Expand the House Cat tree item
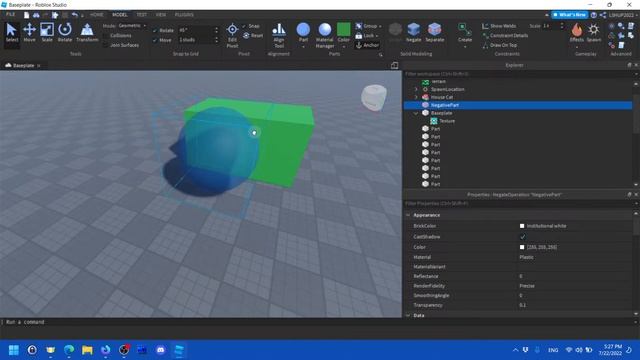This screenshot has height=360, width=640. (416, 97)
